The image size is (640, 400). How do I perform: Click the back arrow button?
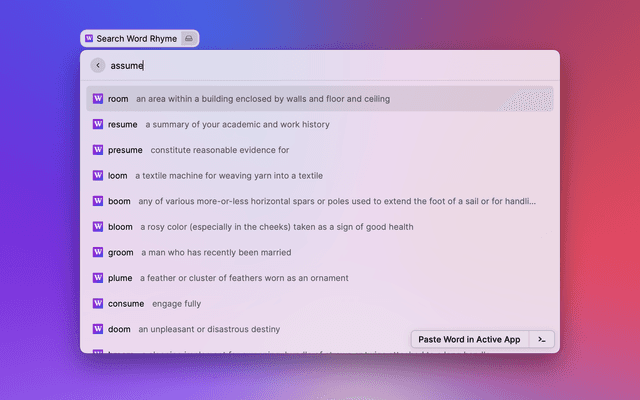tap(97, 65)
